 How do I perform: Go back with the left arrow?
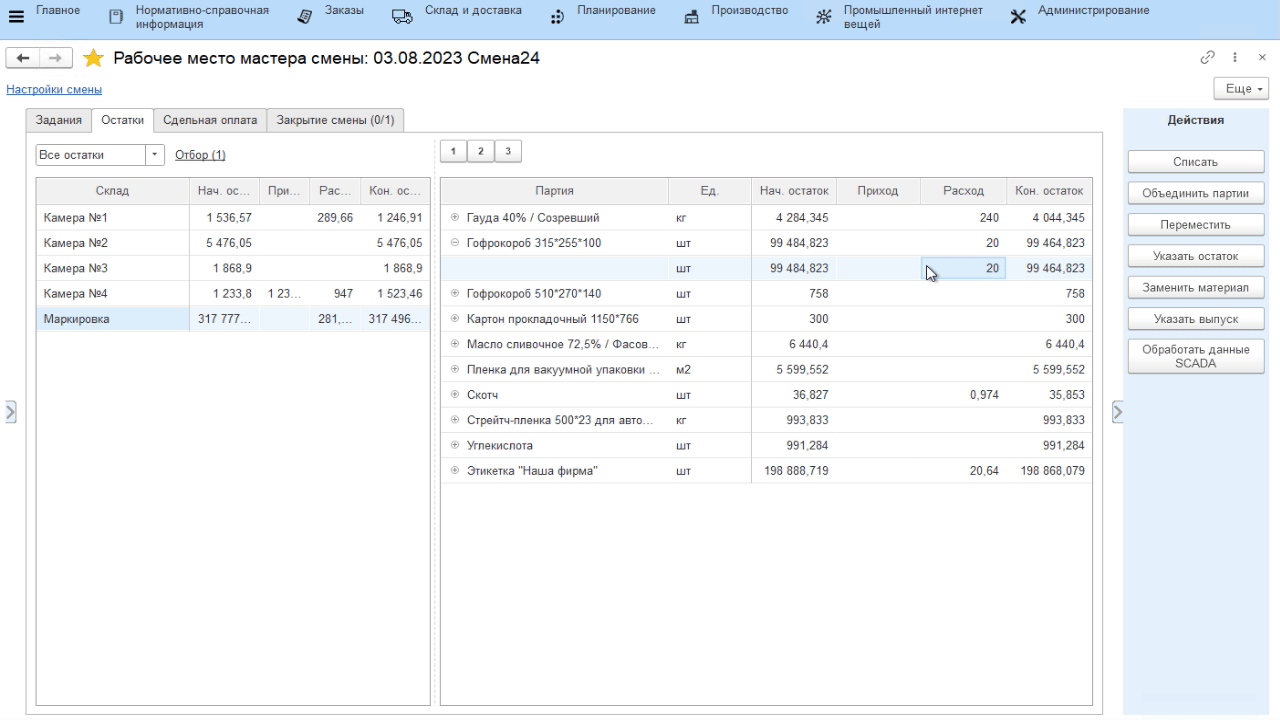pos(23,58)
